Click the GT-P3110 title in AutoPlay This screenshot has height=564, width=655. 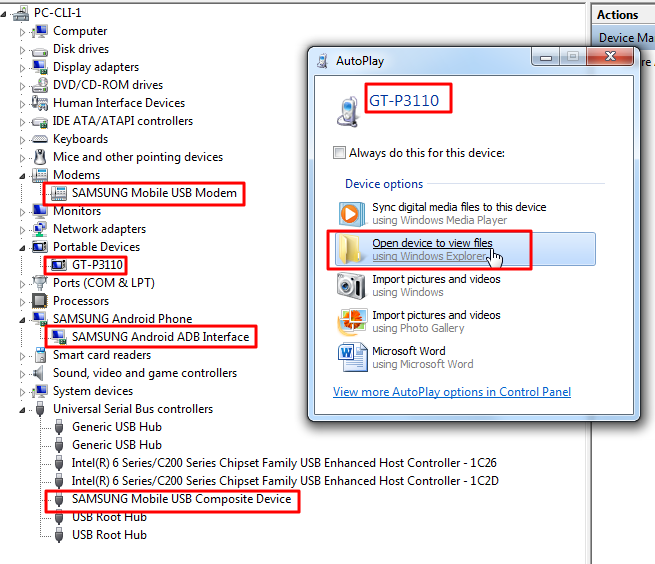coord(404,100)
